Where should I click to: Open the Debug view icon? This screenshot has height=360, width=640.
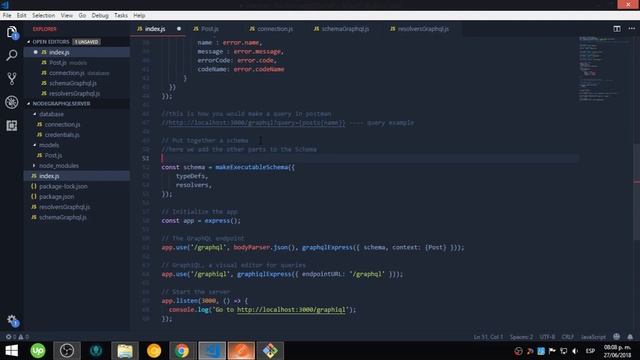pyautogui.click(x=11, y=102)
